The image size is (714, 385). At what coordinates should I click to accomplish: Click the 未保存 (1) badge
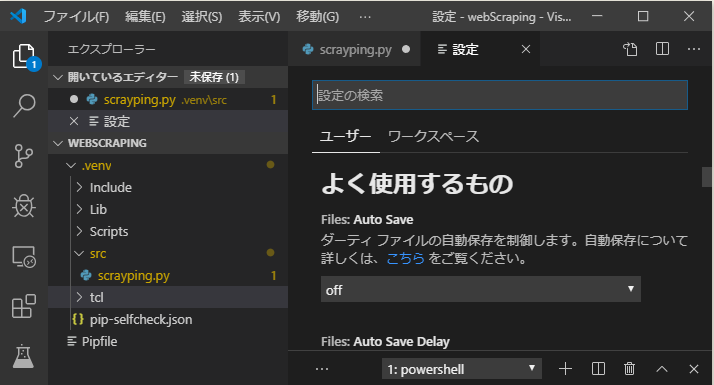coord(214,77)
